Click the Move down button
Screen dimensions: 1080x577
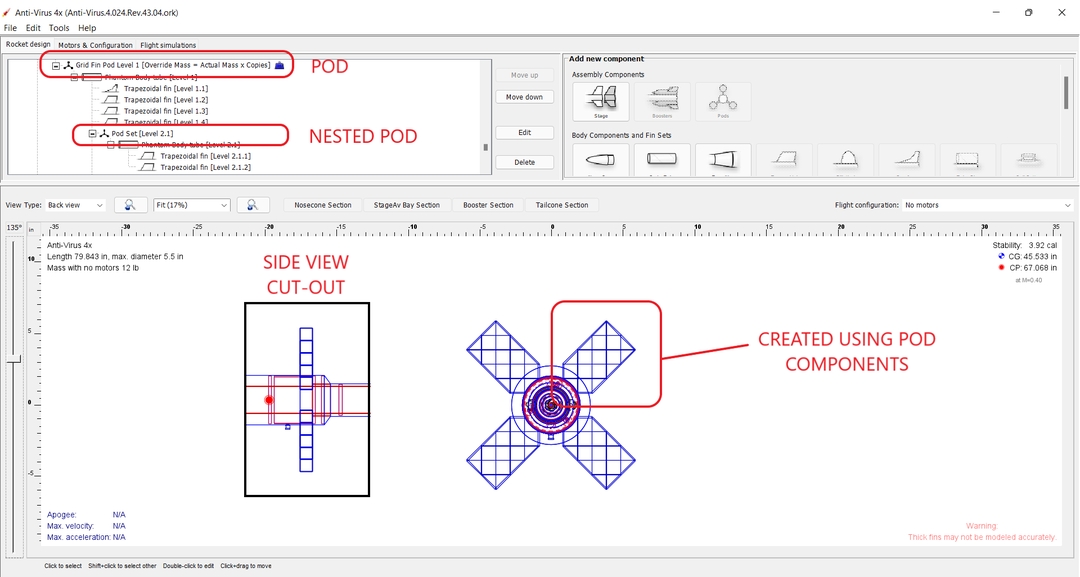524,97
